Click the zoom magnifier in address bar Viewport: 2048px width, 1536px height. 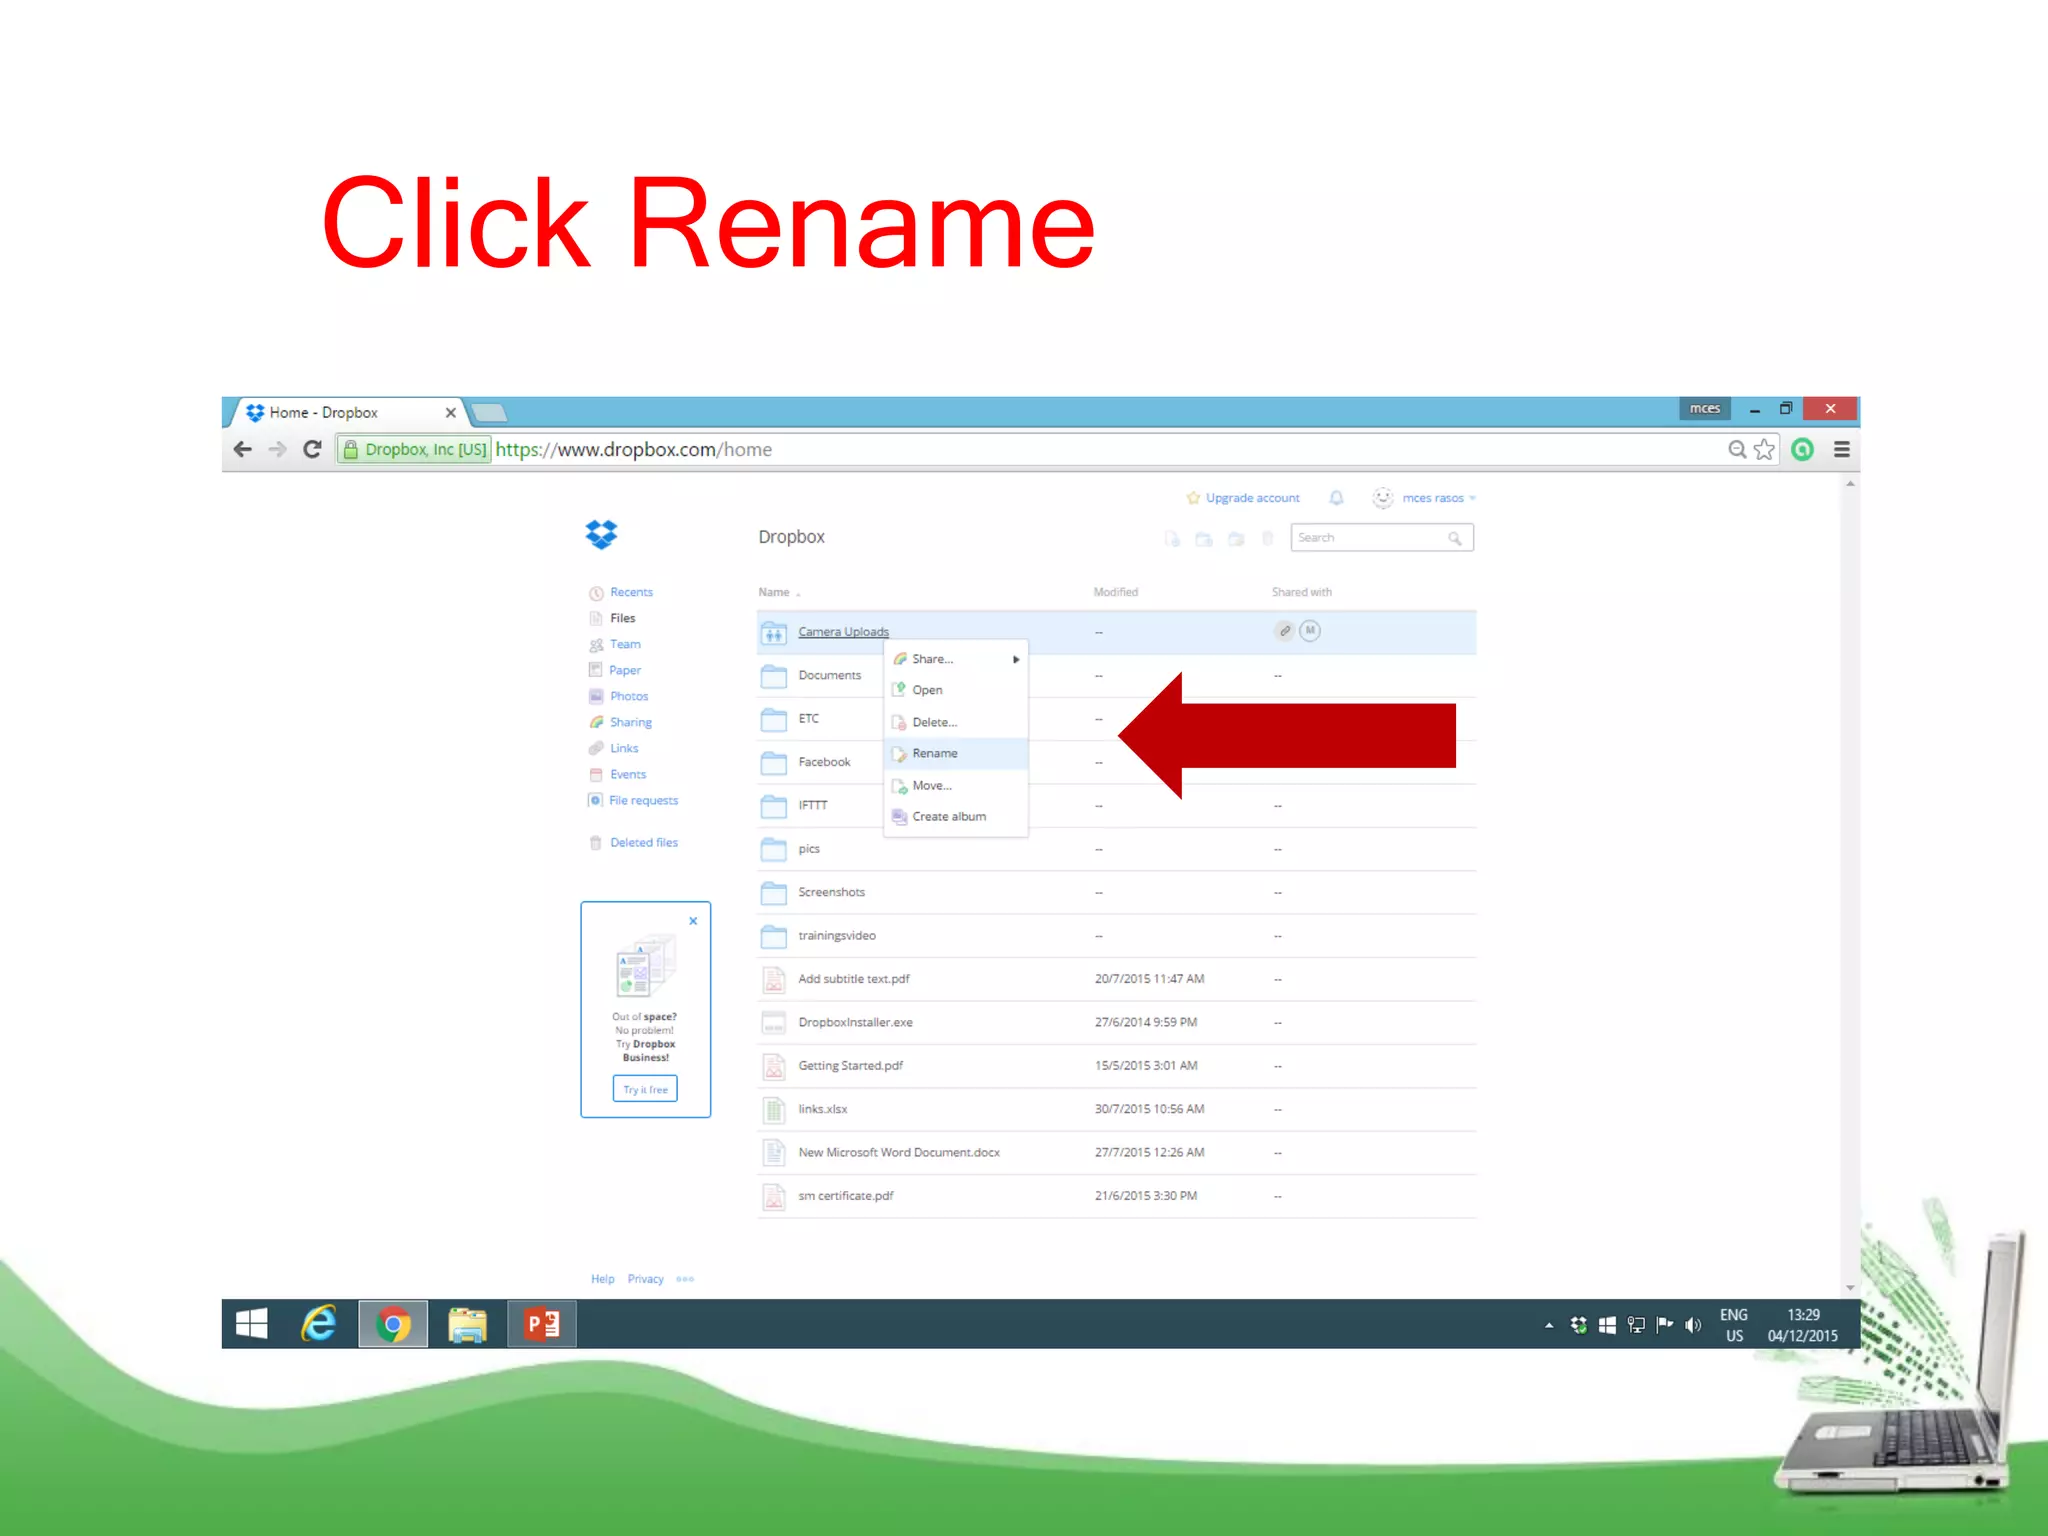1738,450
